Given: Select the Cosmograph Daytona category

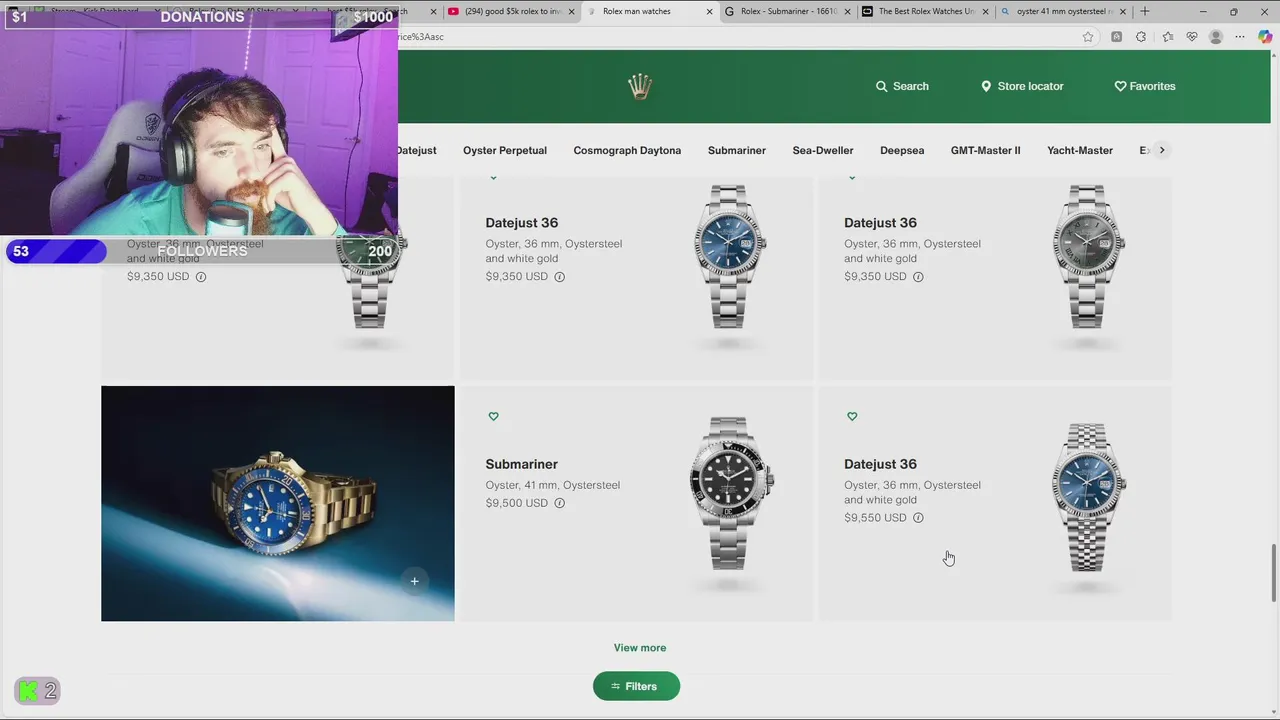Looking at the screenshot, I should (x=627, y=150).
